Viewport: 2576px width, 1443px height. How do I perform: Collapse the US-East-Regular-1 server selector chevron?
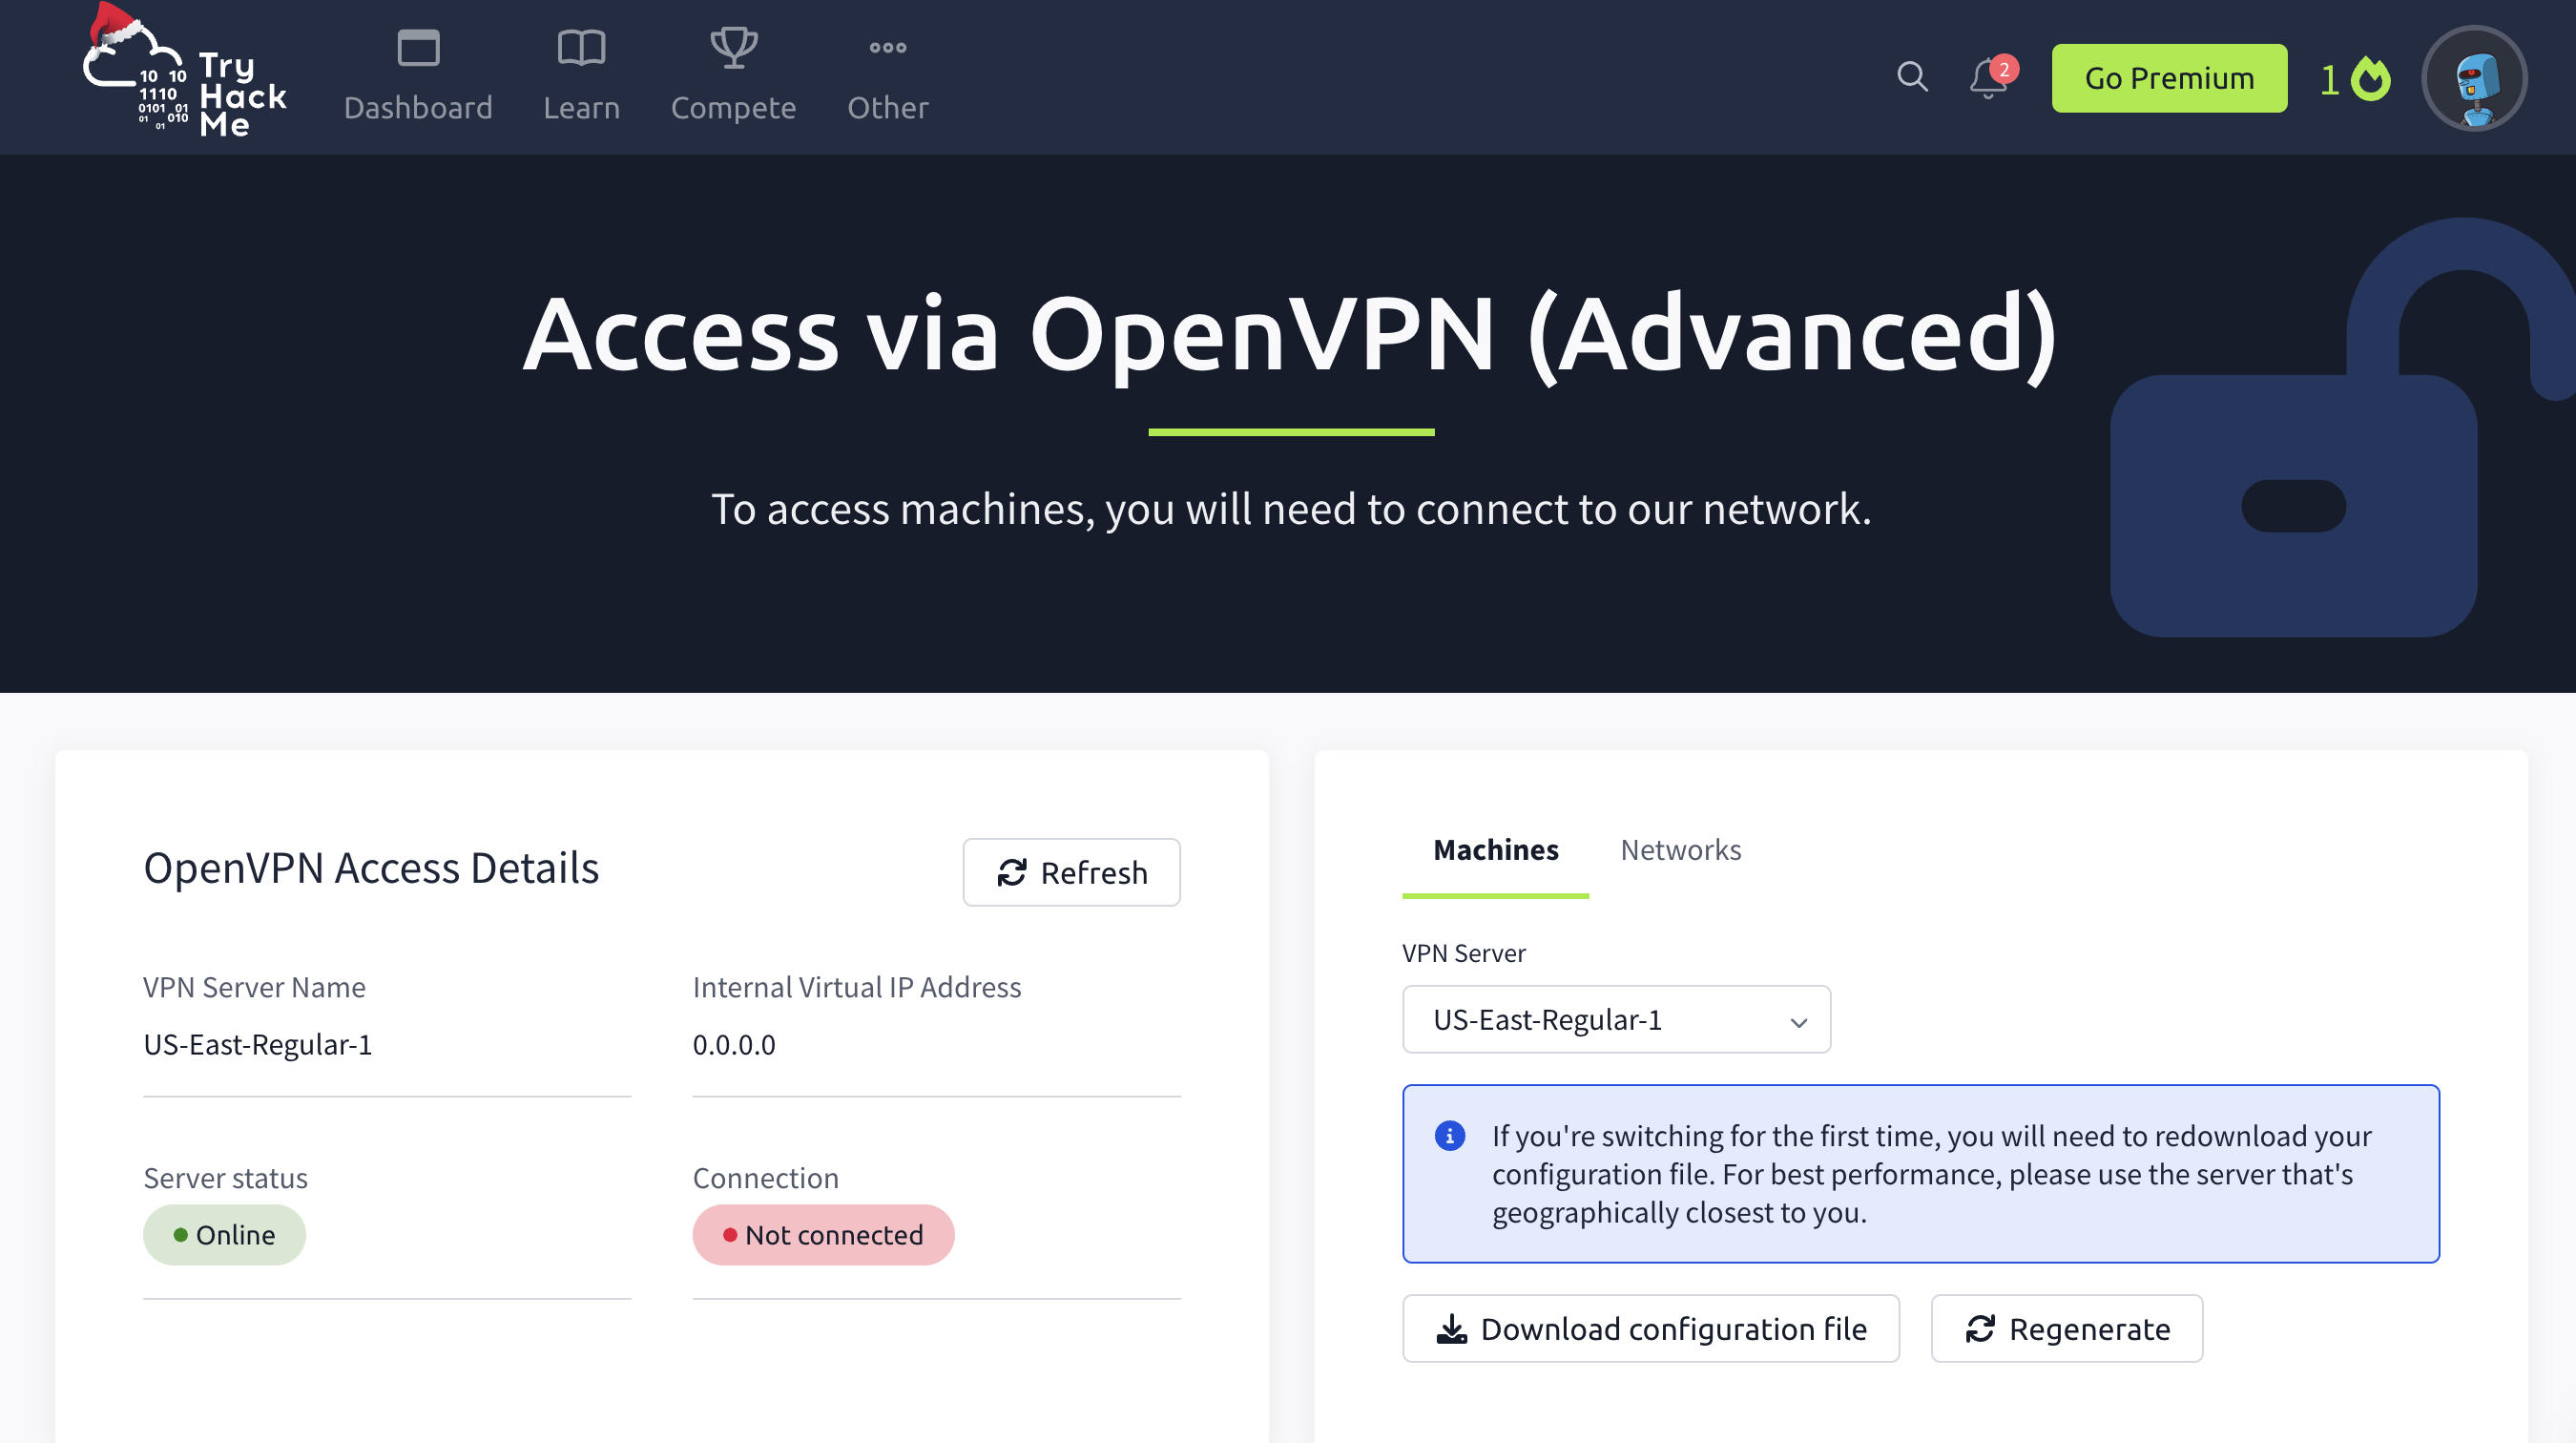(x=1797, y=1020)
